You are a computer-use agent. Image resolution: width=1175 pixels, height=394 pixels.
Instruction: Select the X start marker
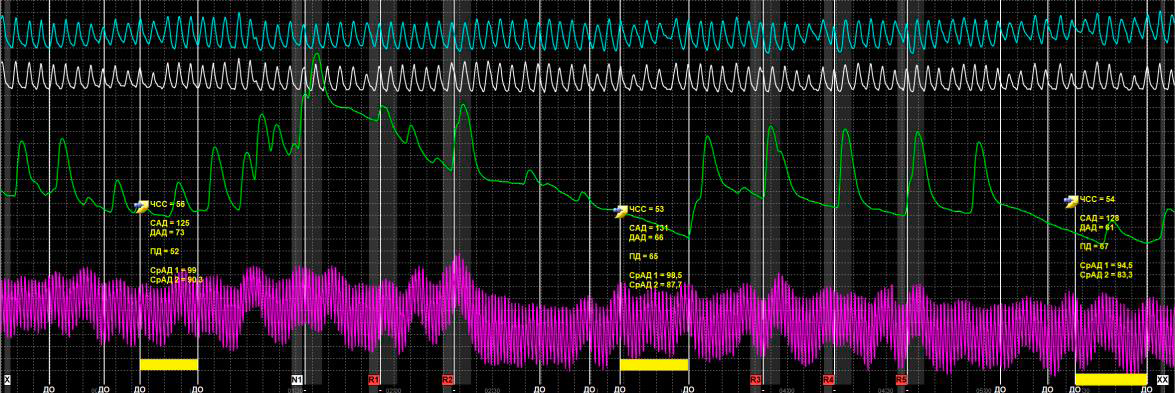pos(7,381)
